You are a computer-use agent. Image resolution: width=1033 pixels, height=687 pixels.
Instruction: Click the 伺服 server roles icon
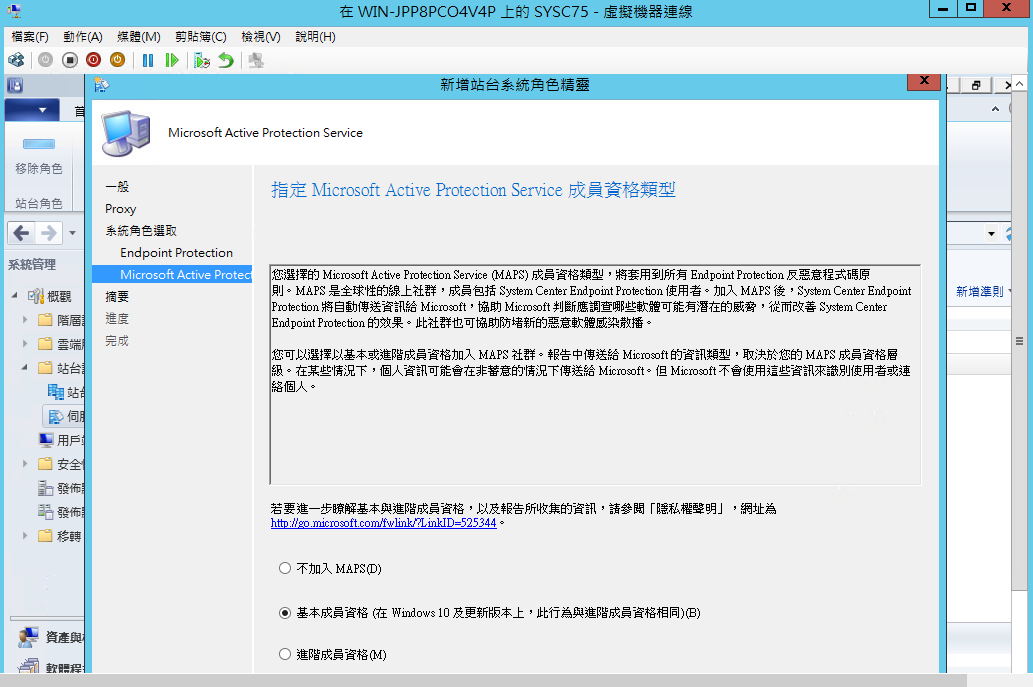tap(56, 416)
